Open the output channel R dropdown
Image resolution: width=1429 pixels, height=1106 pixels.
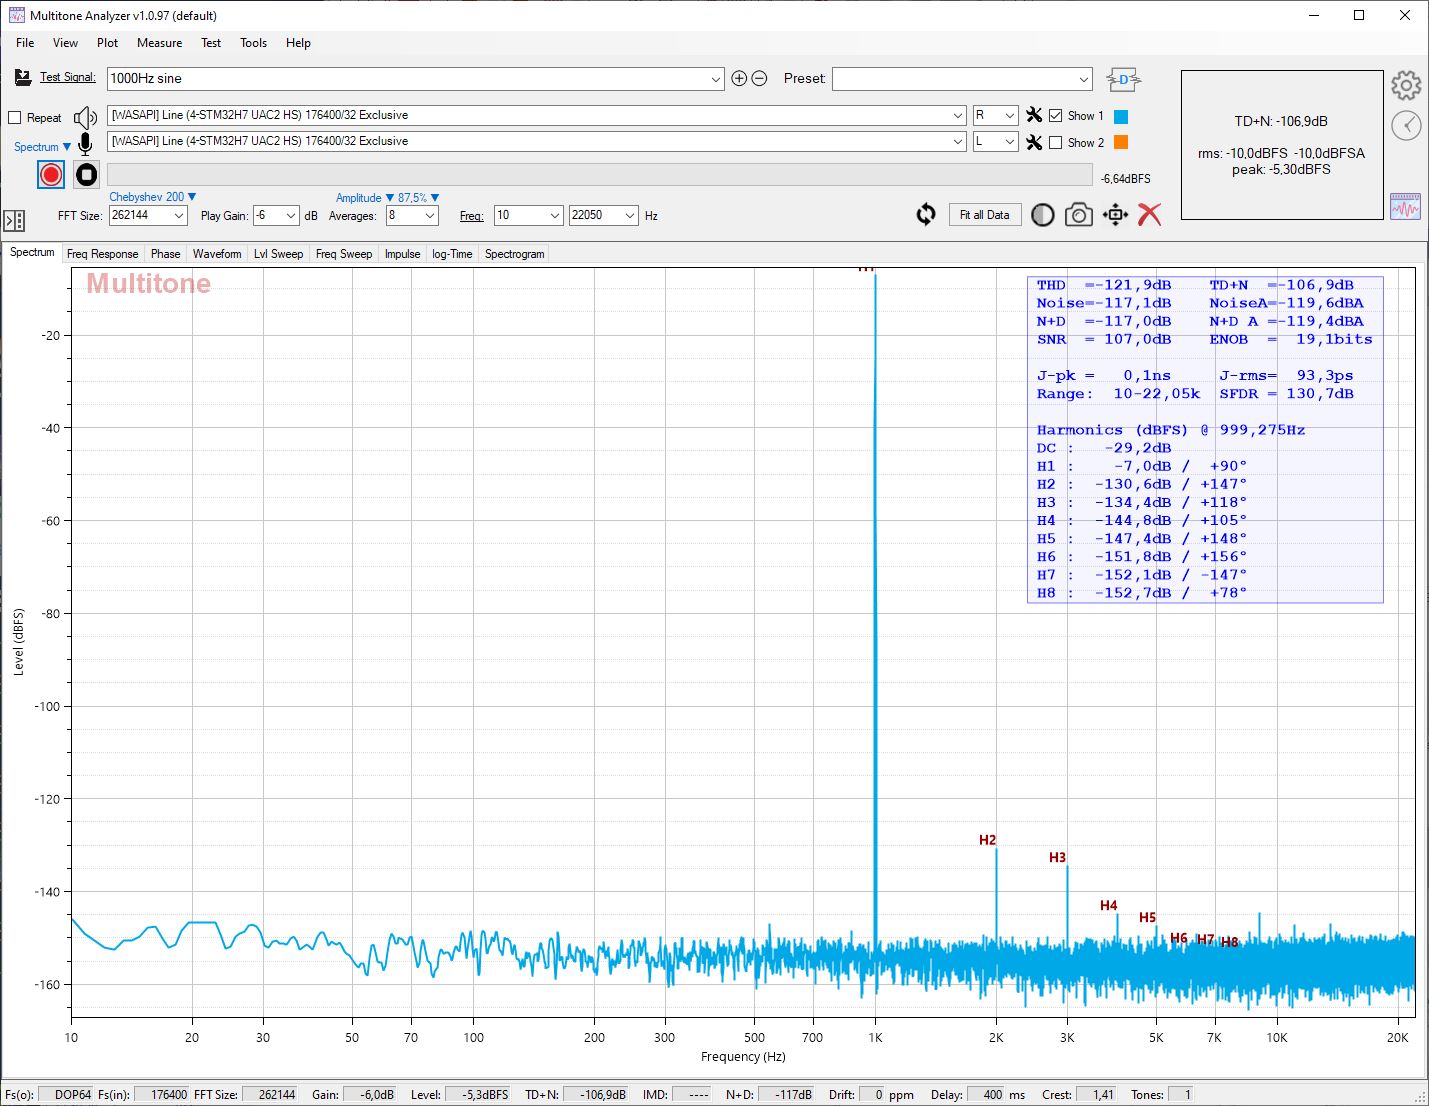click(1009, 115)
